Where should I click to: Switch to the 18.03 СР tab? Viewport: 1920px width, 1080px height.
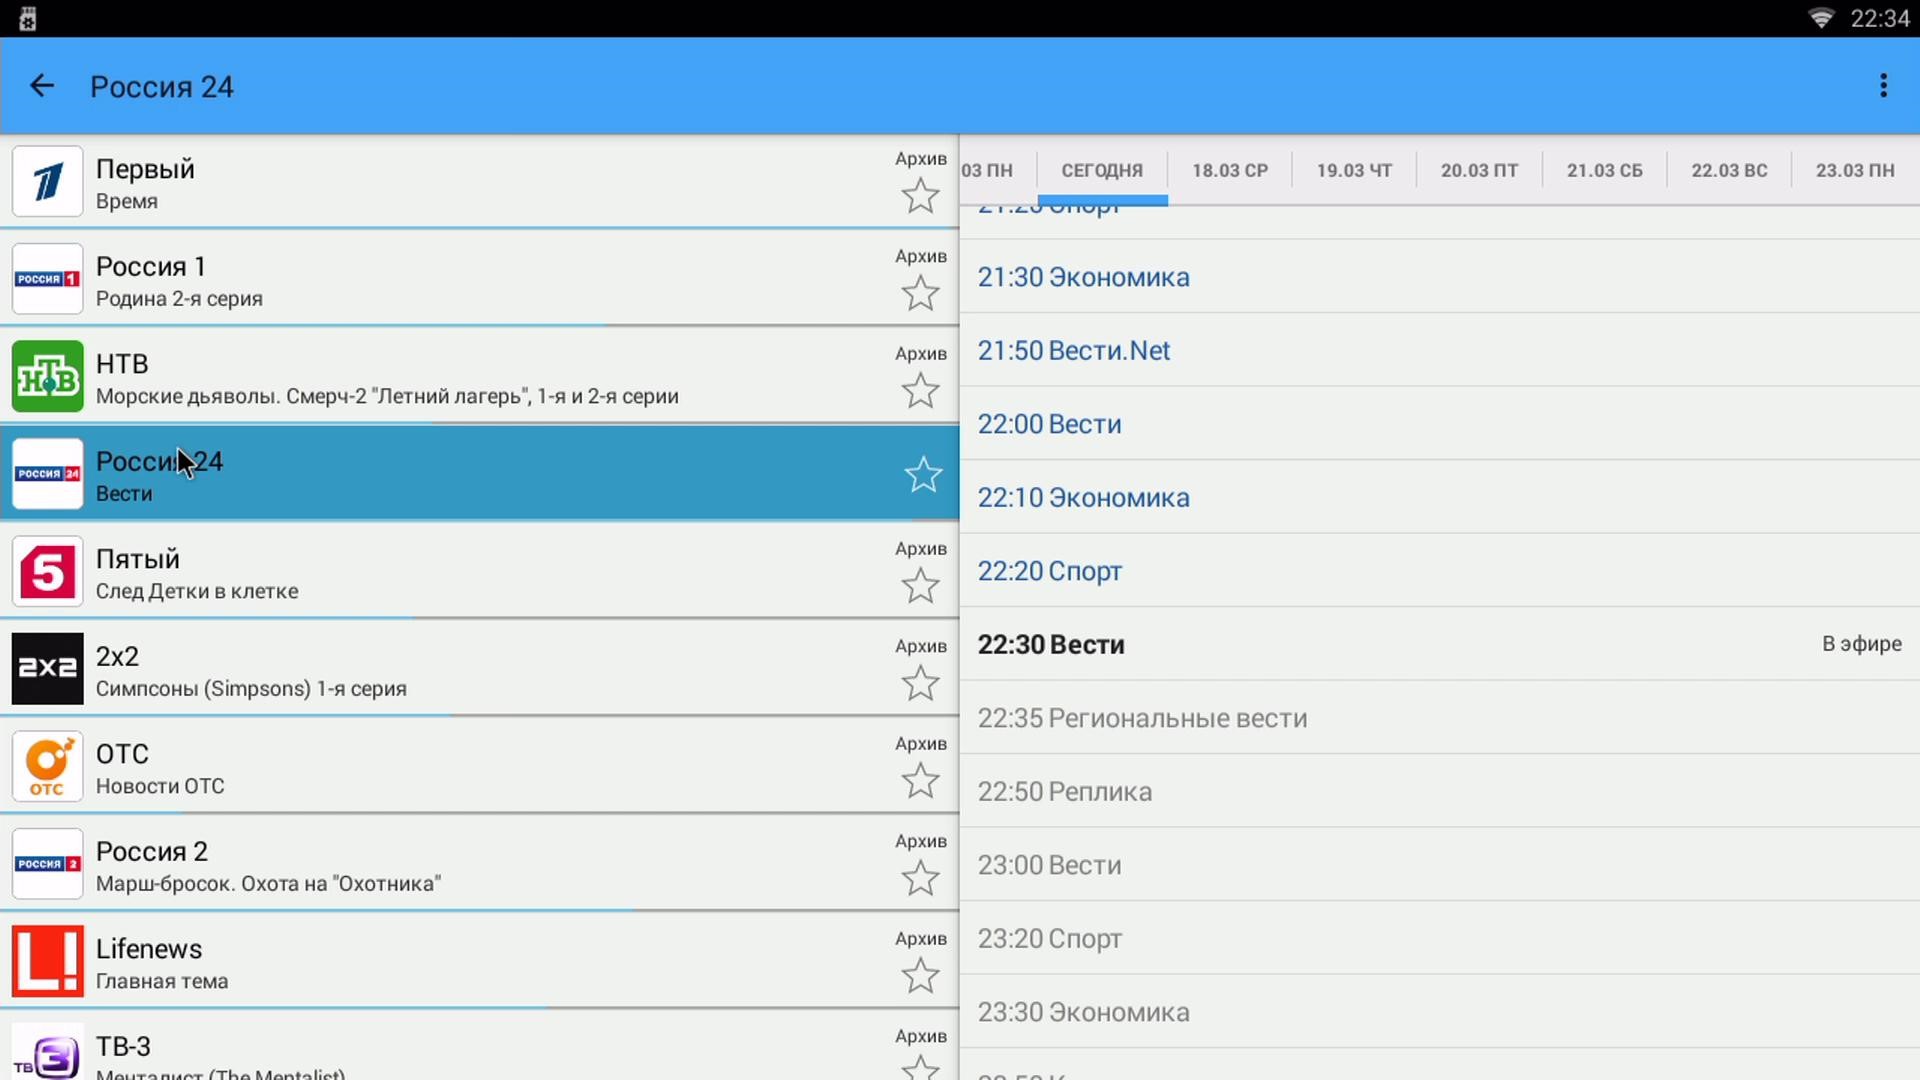pos(1230,171)
